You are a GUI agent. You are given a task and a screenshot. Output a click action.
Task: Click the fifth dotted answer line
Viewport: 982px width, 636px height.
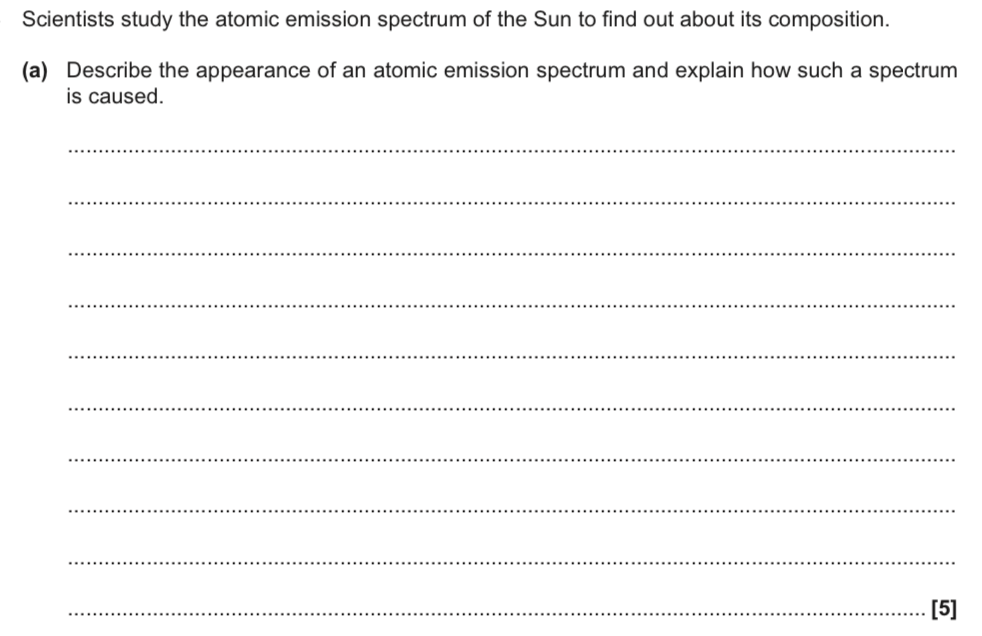511,357
